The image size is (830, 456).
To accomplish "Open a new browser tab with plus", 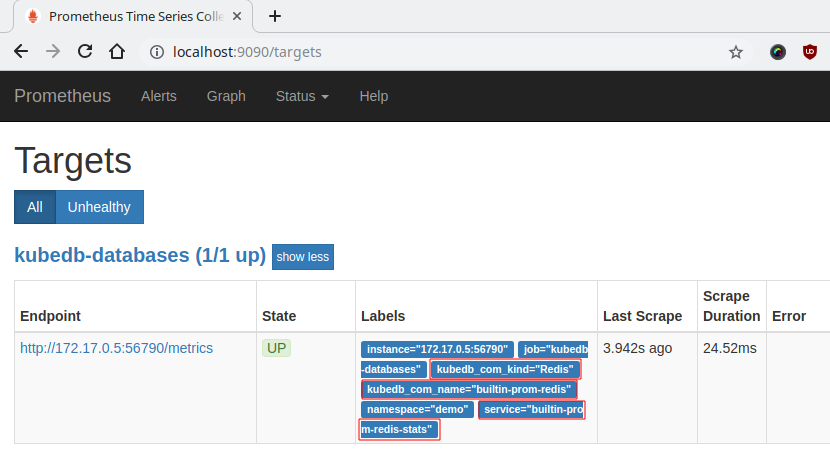I will tap(275, 16).
